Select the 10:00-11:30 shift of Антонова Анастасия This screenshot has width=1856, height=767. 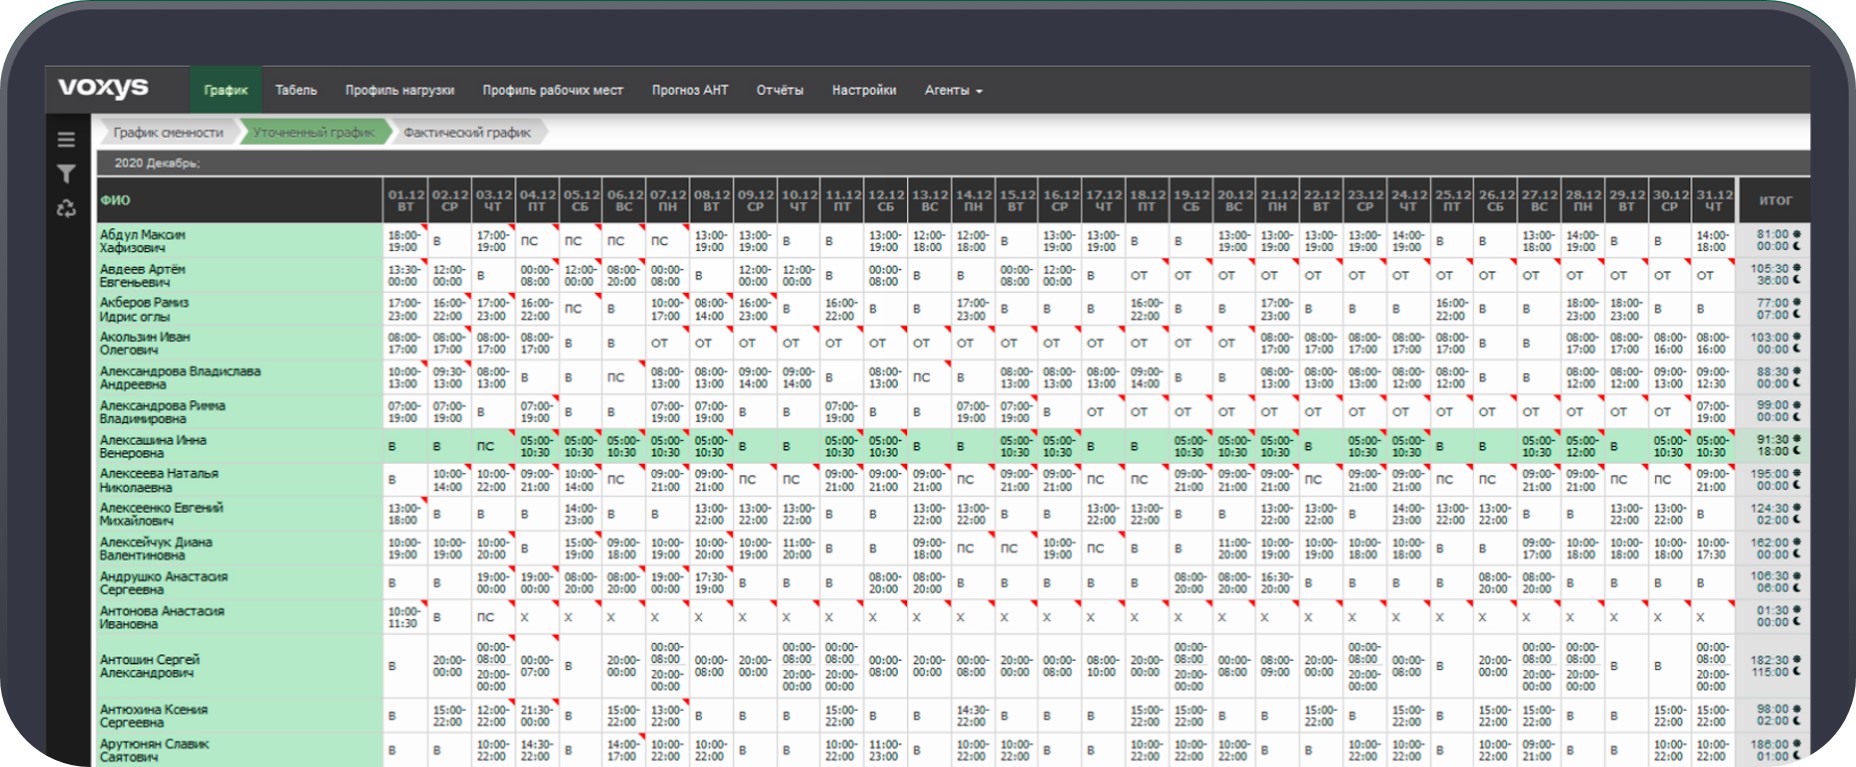coord(404,617)
